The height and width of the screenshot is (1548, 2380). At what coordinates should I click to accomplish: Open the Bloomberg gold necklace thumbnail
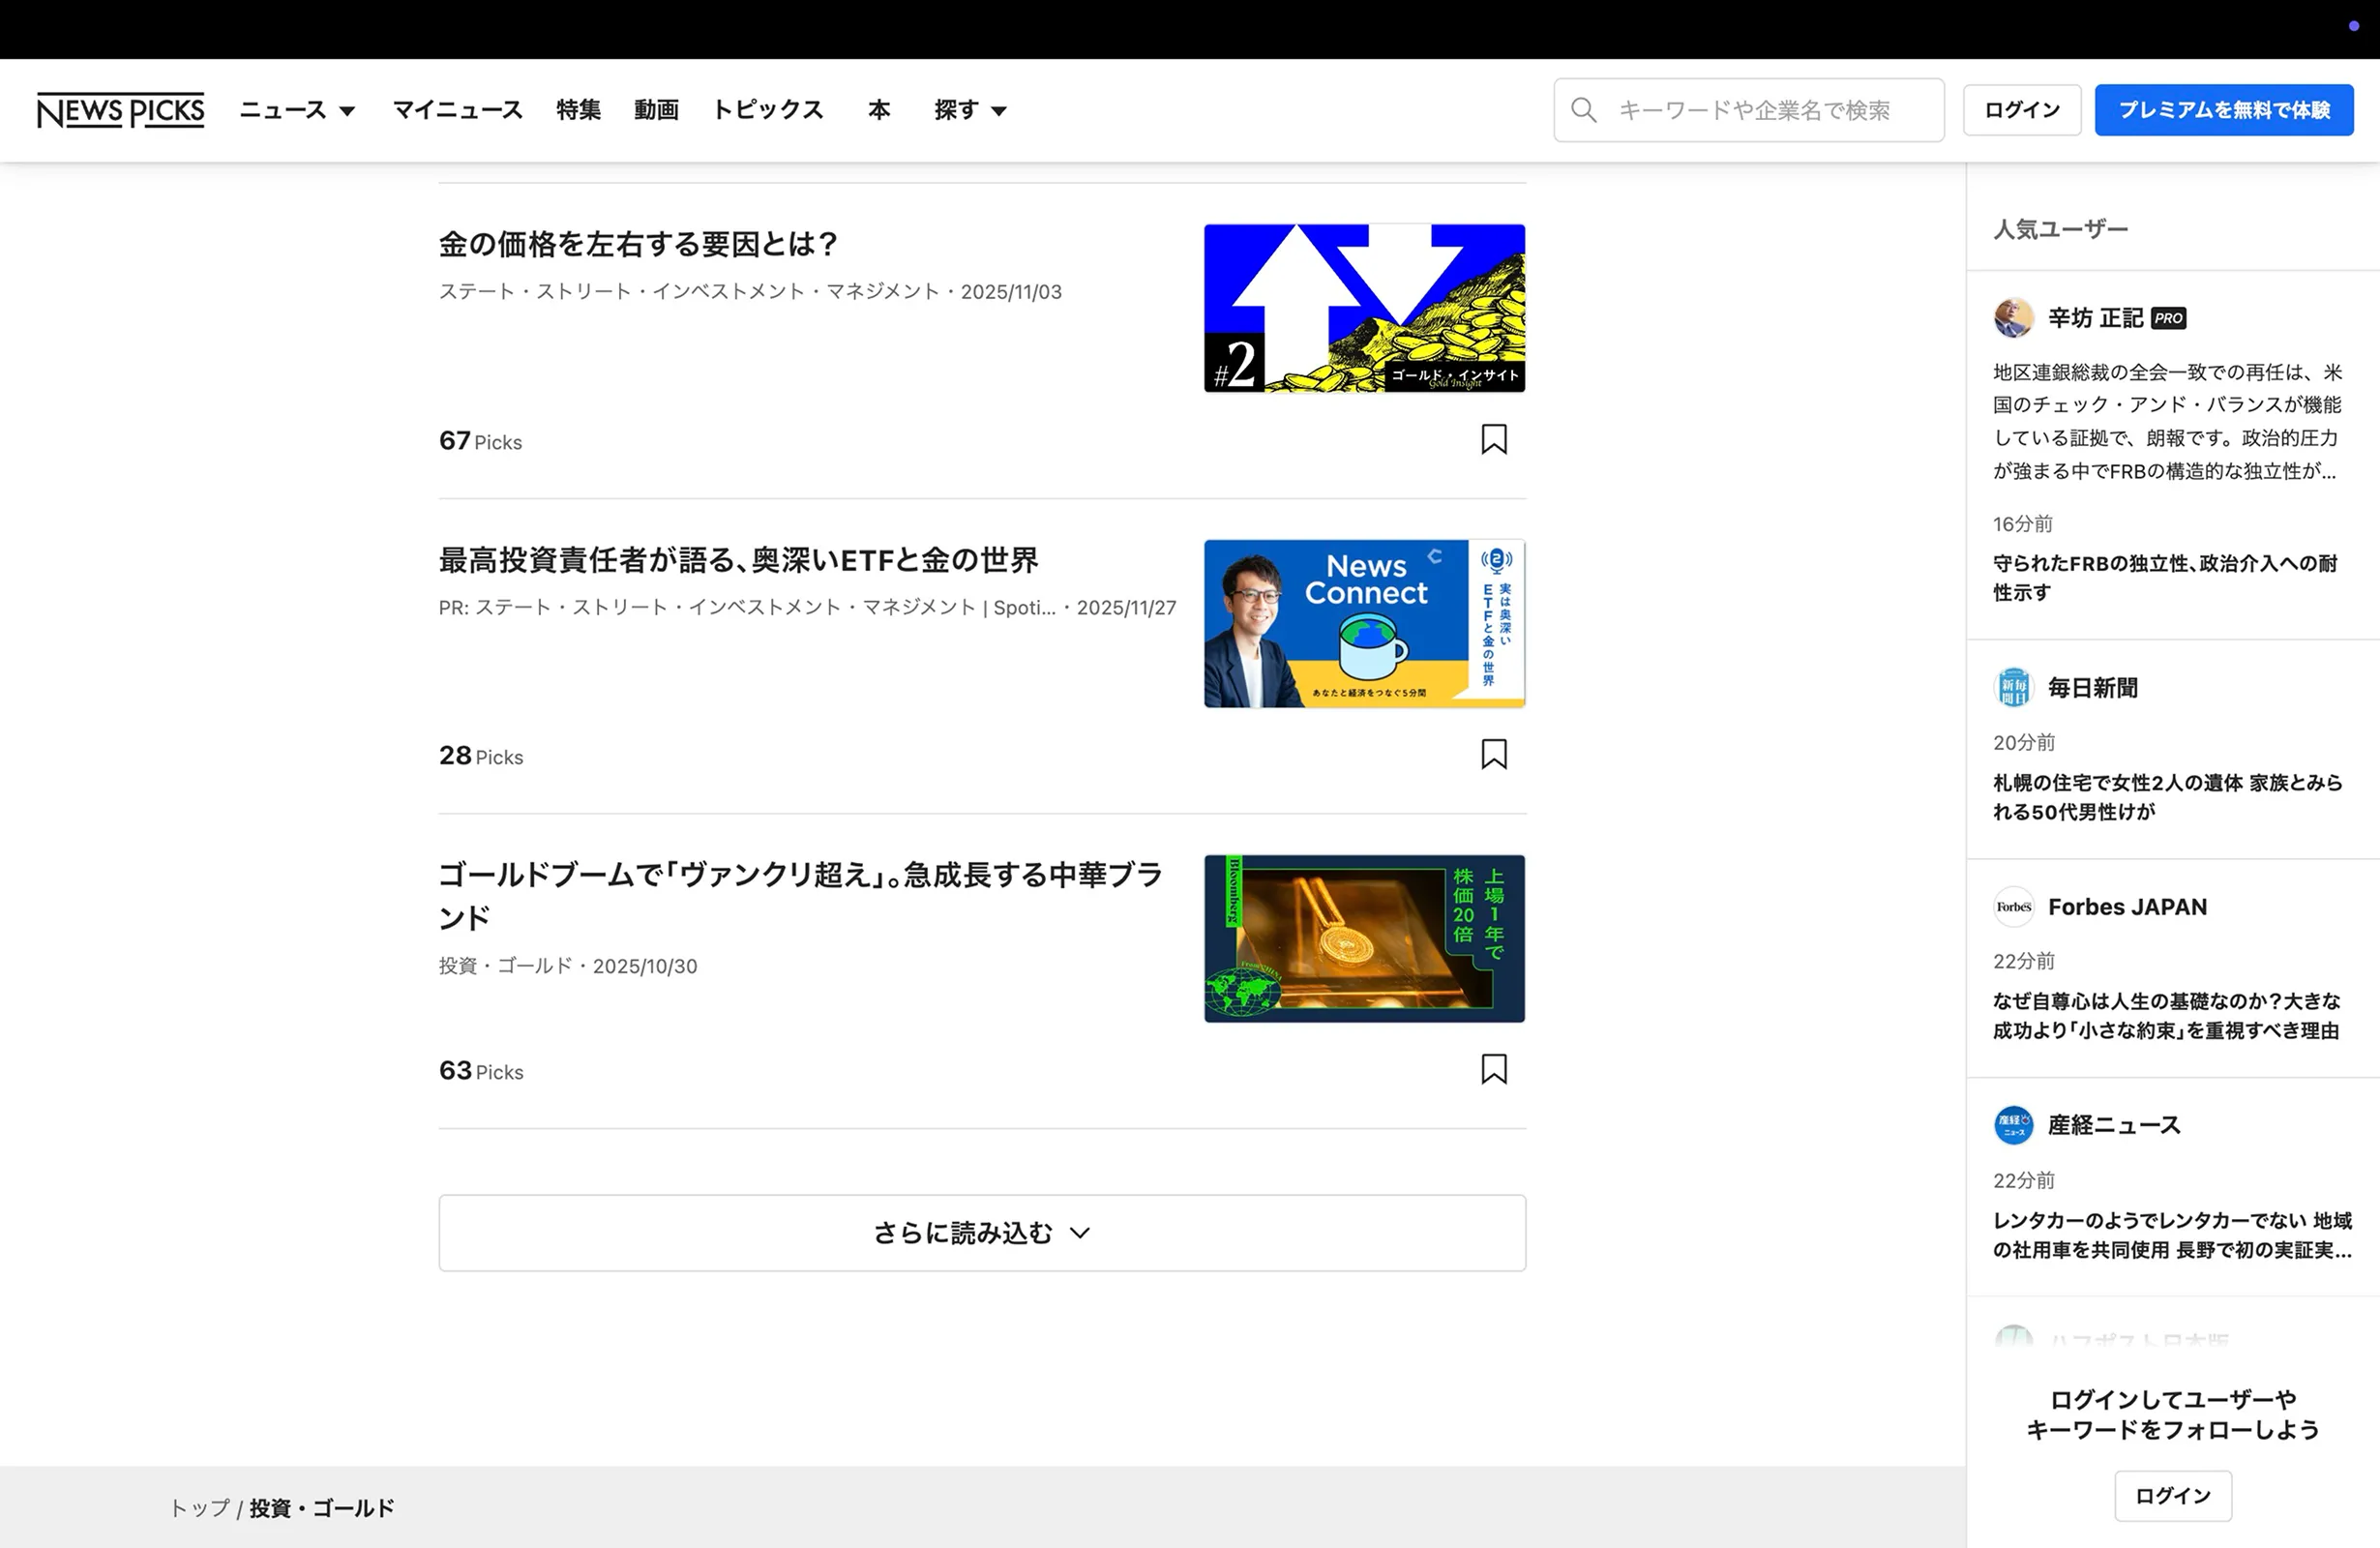(1364, 938)
